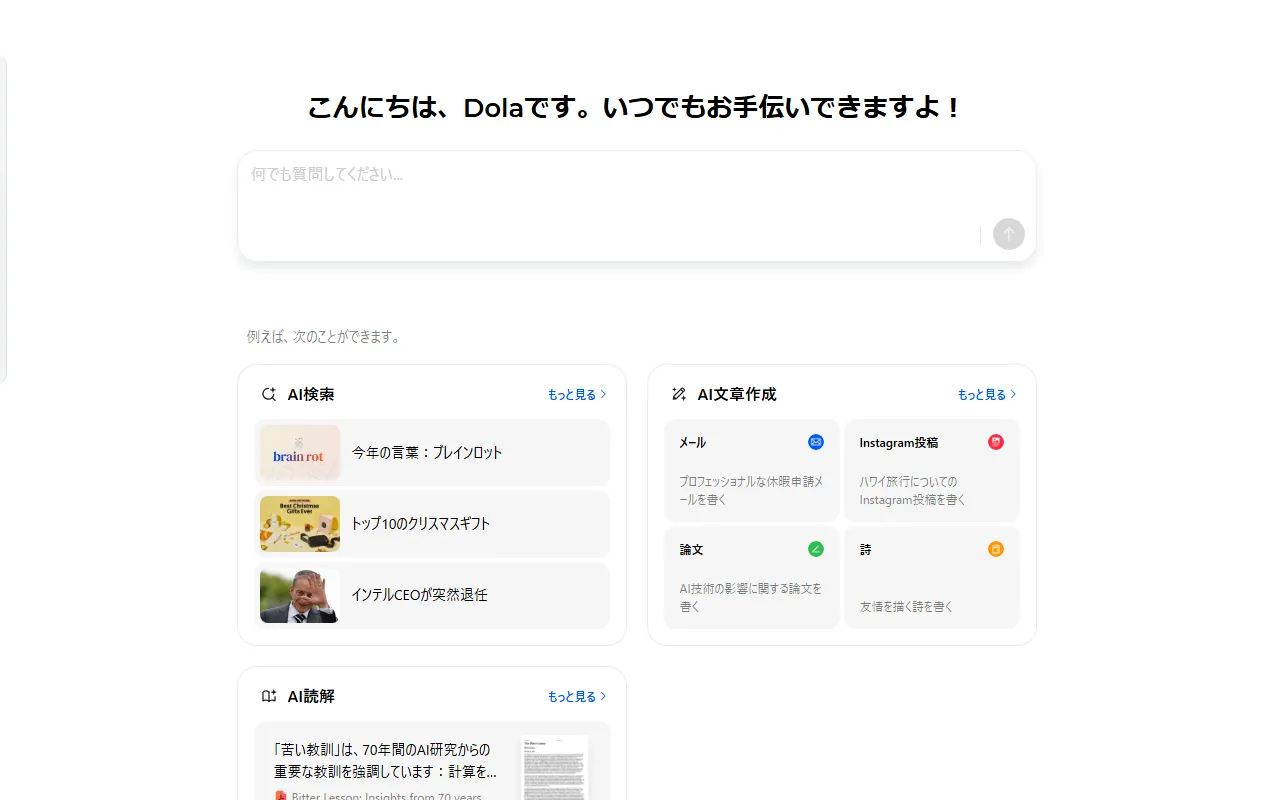Click the red Instagram icon on Instagram投稿 card
The width and height of the screenshot is (1280, 800).
[x=995, y=441]
